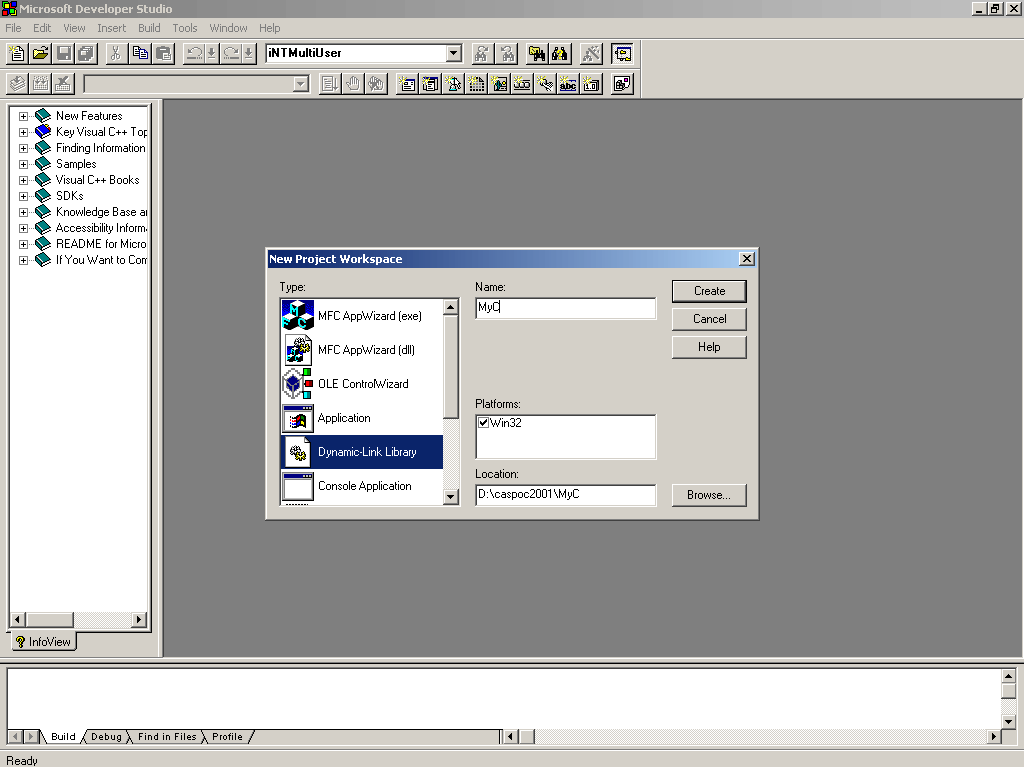Expand the New Features tree node
The height and width of the screenshot is (768, 1024).
pyautogui.click(x=24, y=116)
